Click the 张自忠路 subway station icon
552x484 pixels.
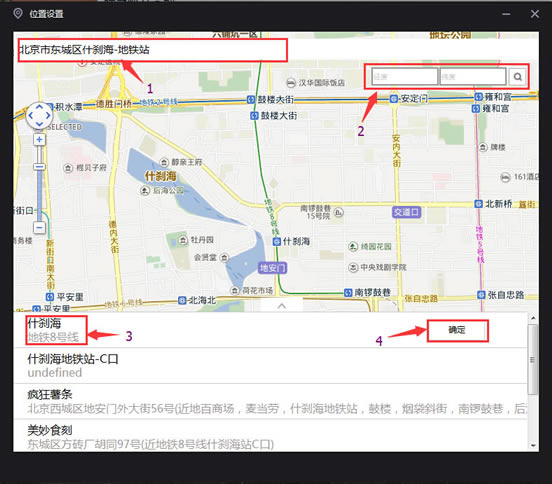[481, 295]
